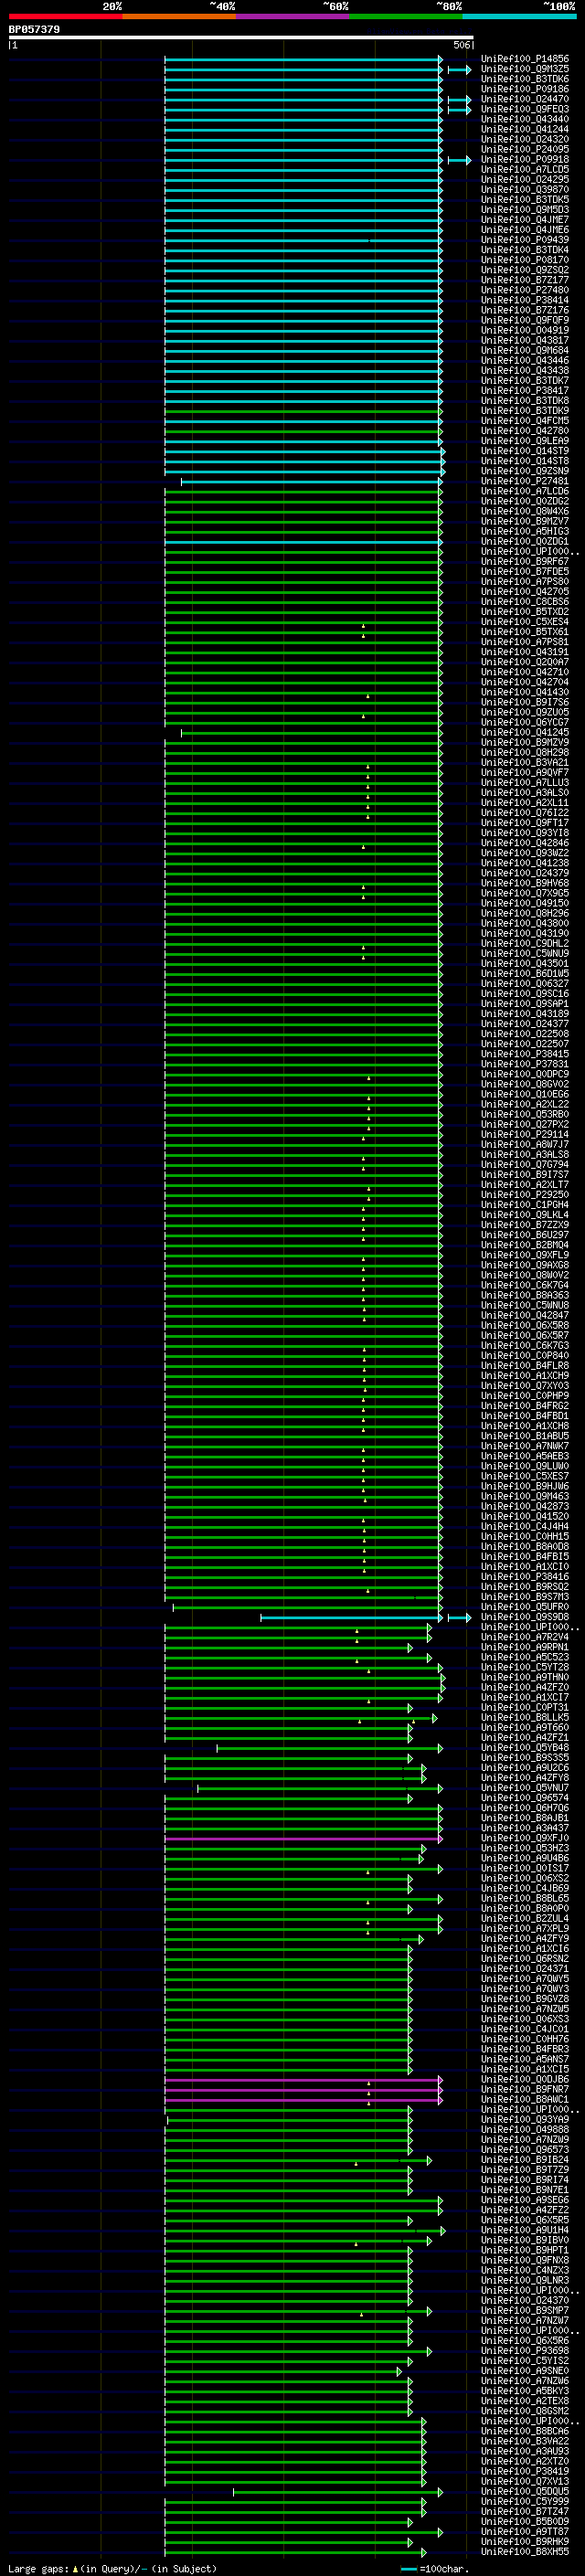Select hit UniRef100_O24470
The height and width of the screenshot is (2576, 585).
point(524,99)
